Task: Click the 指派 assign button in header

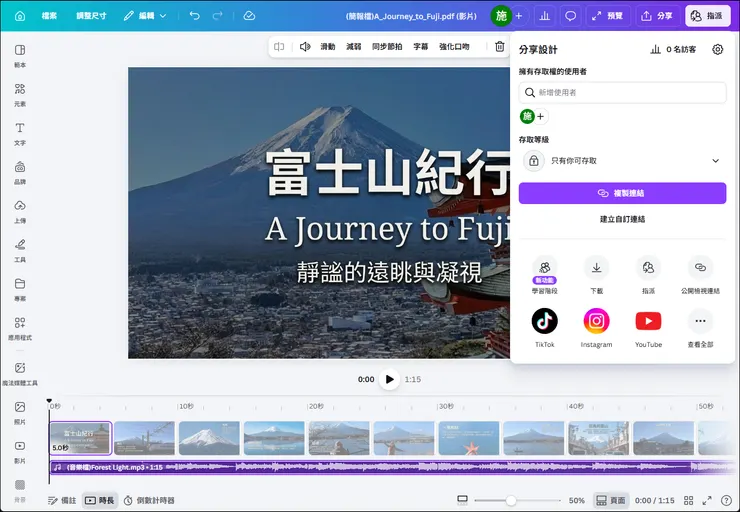Action: point(707,16)
